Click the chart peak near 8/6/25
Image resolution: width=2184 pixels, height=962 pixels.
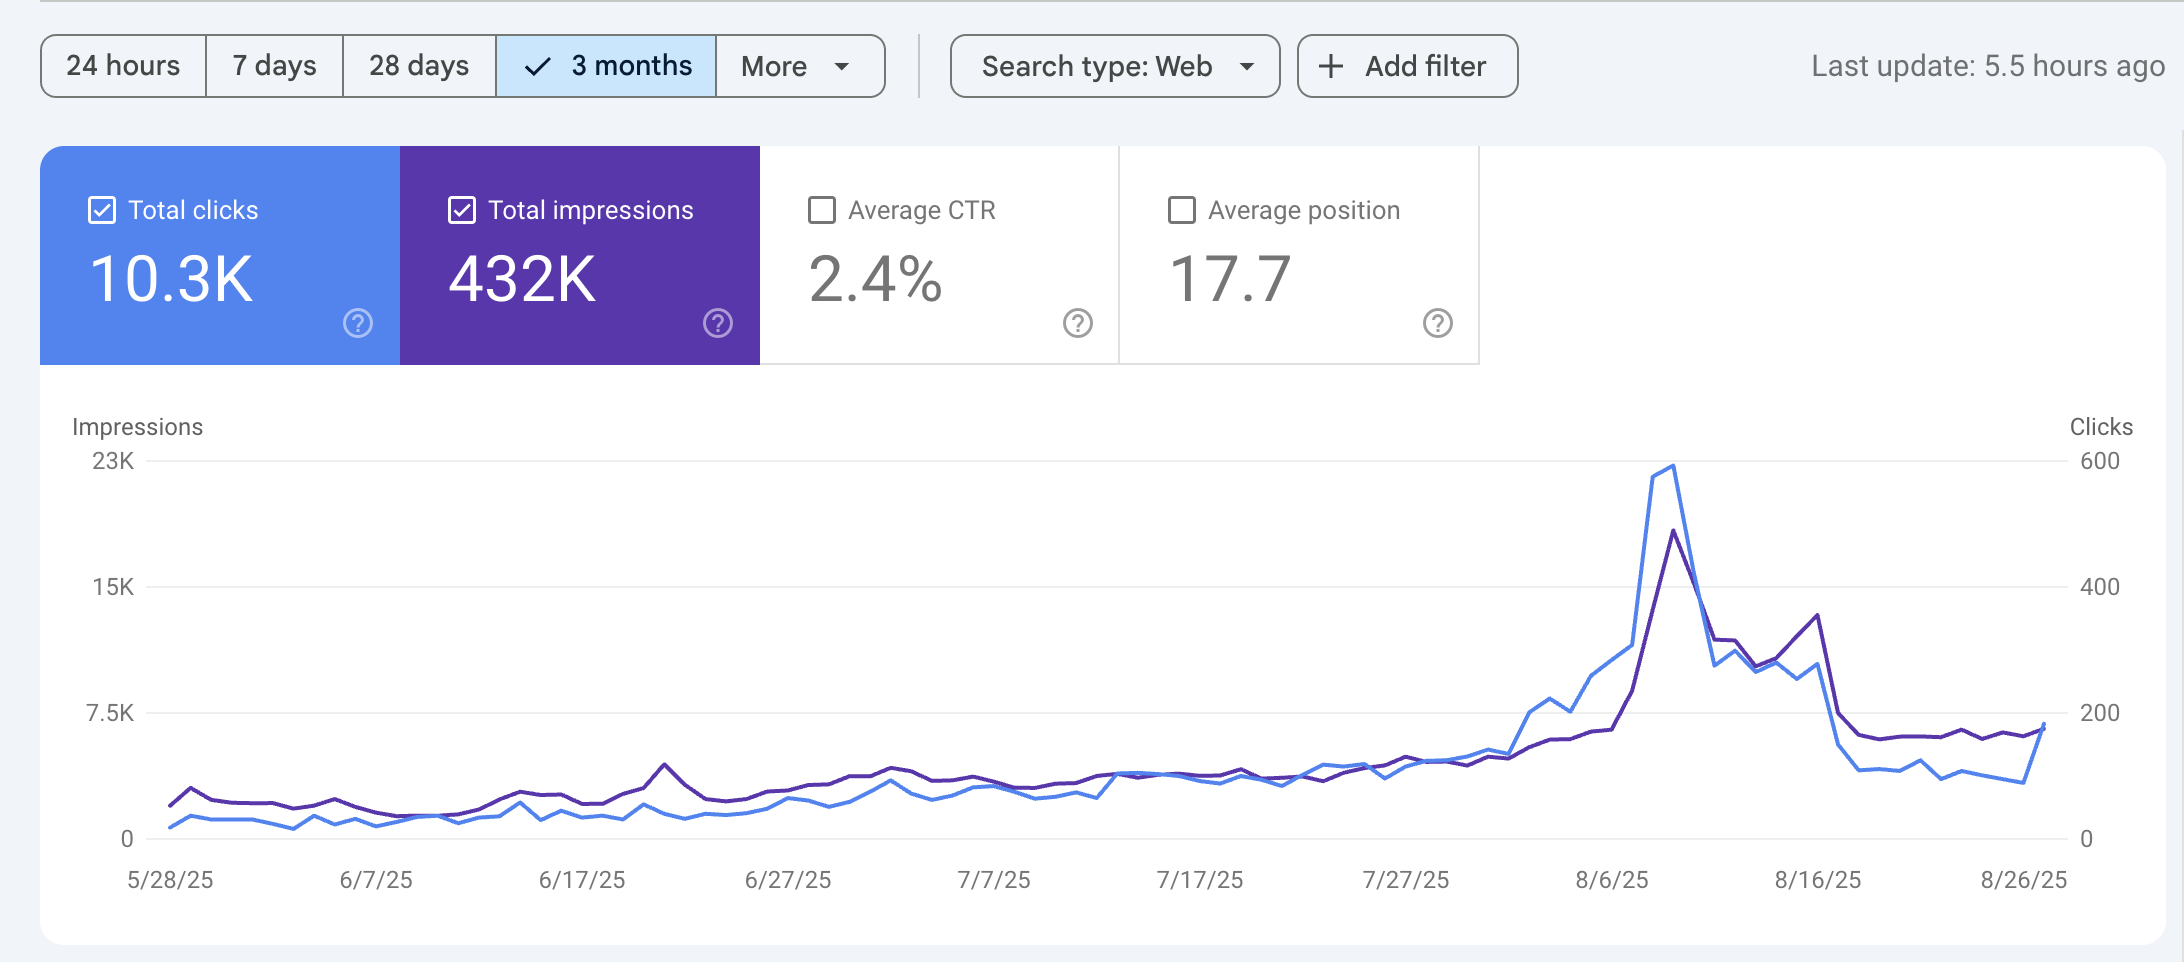[x=1673, y=467]
